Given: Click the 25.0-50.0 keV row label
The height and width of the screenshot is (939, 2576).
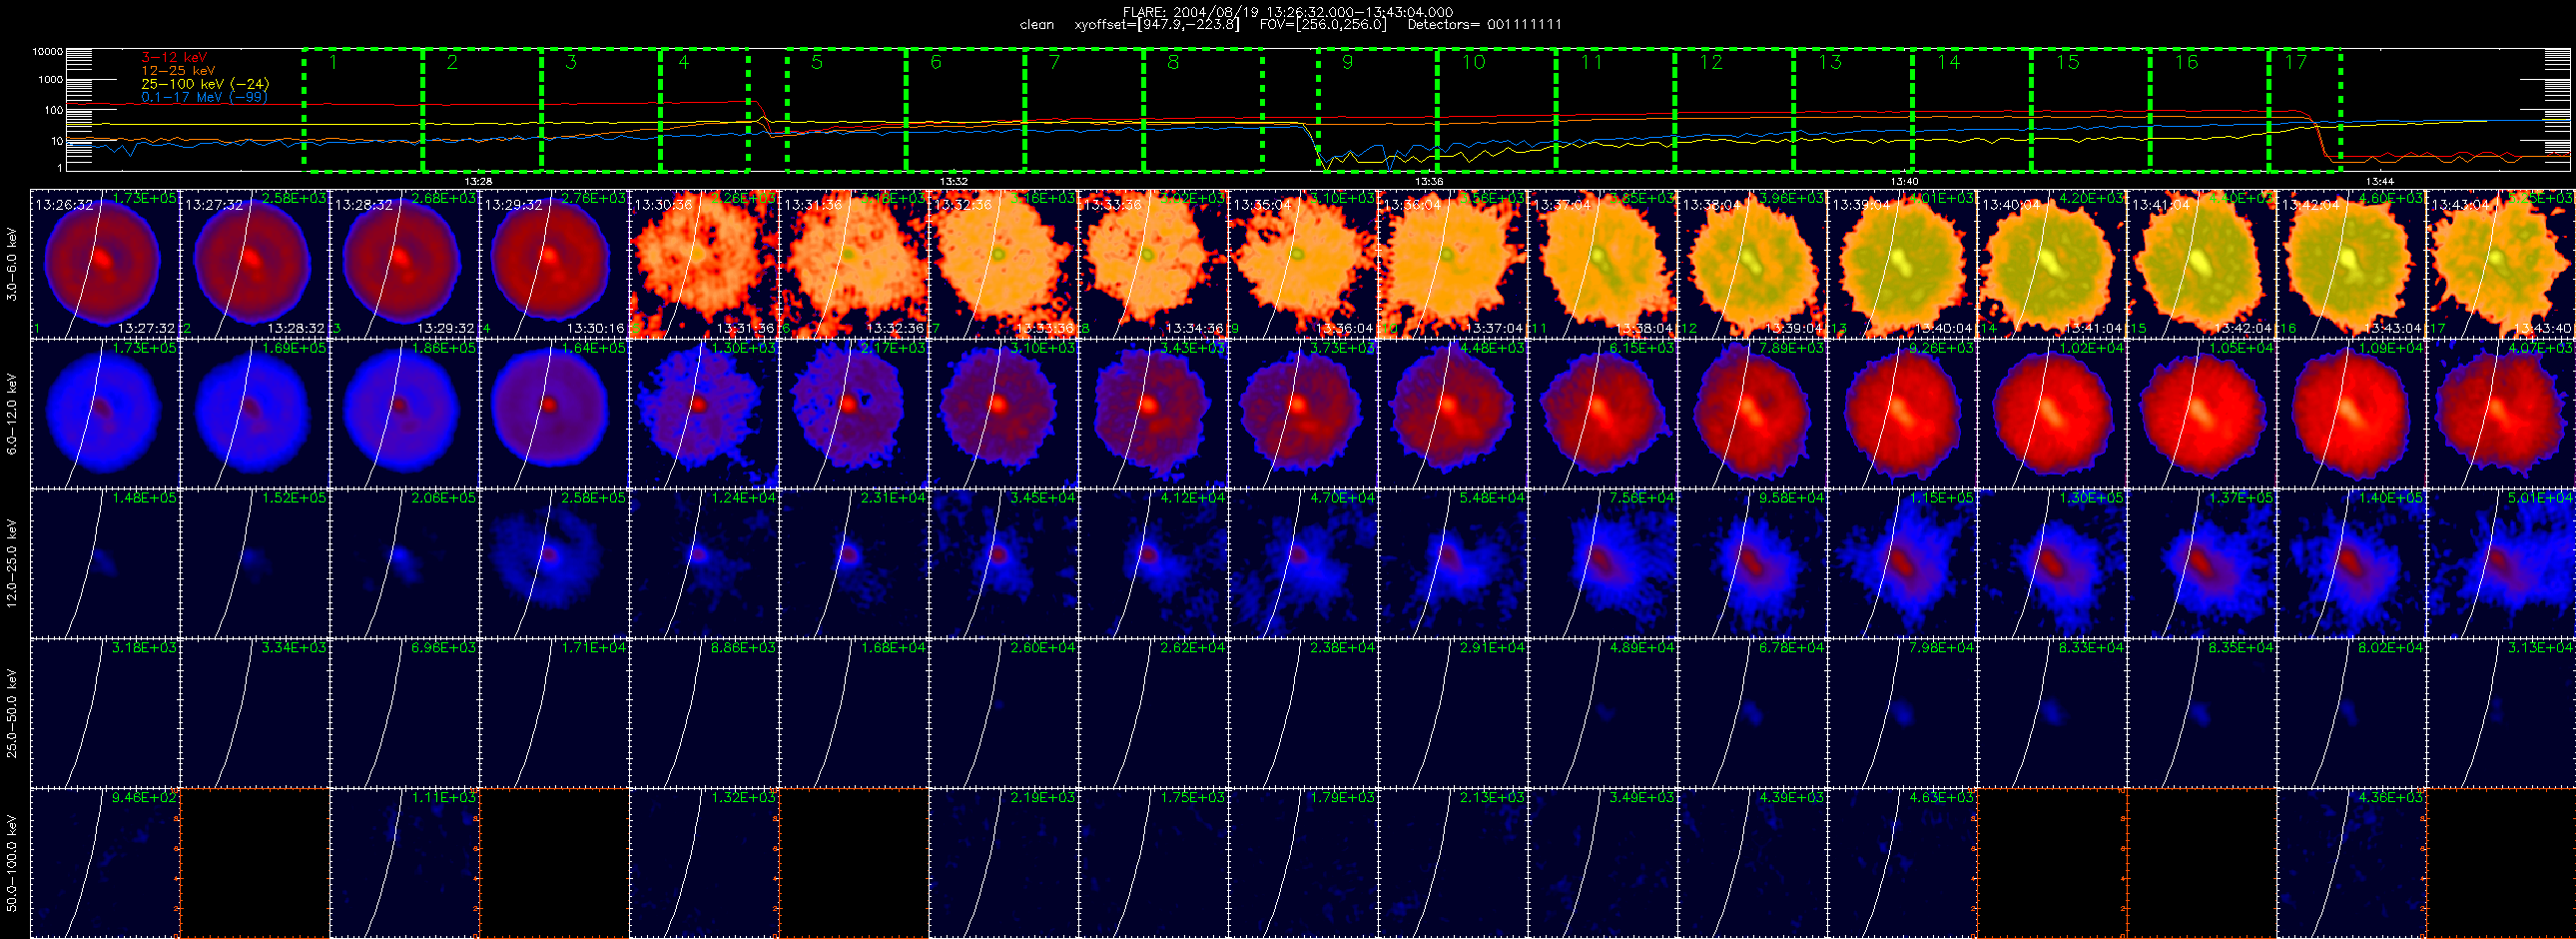Looking at the screenshot, I should [x=12, y=713].
